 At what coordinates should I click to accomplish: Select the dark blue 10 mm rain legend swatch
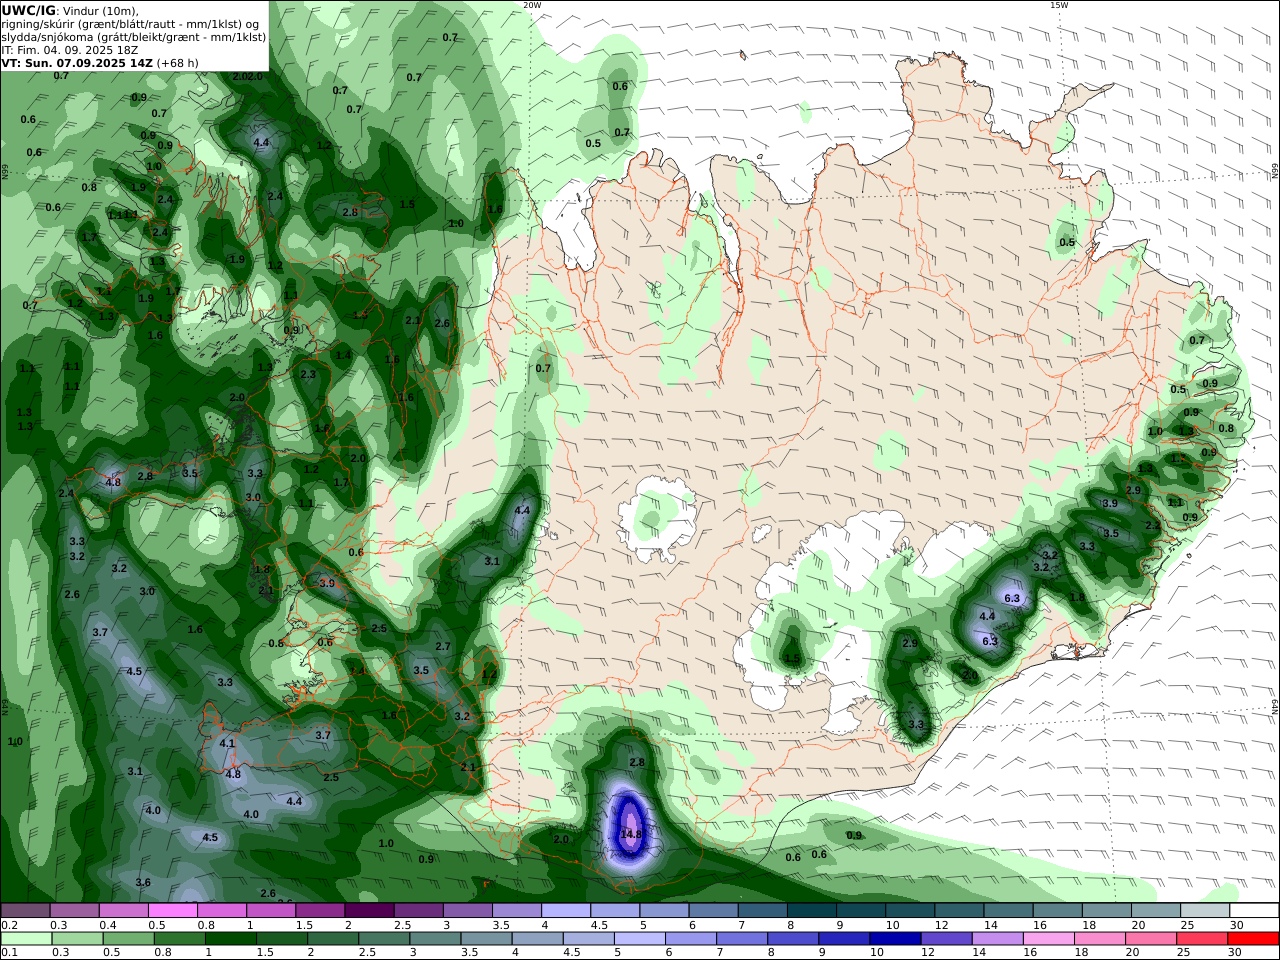[894, 939]
